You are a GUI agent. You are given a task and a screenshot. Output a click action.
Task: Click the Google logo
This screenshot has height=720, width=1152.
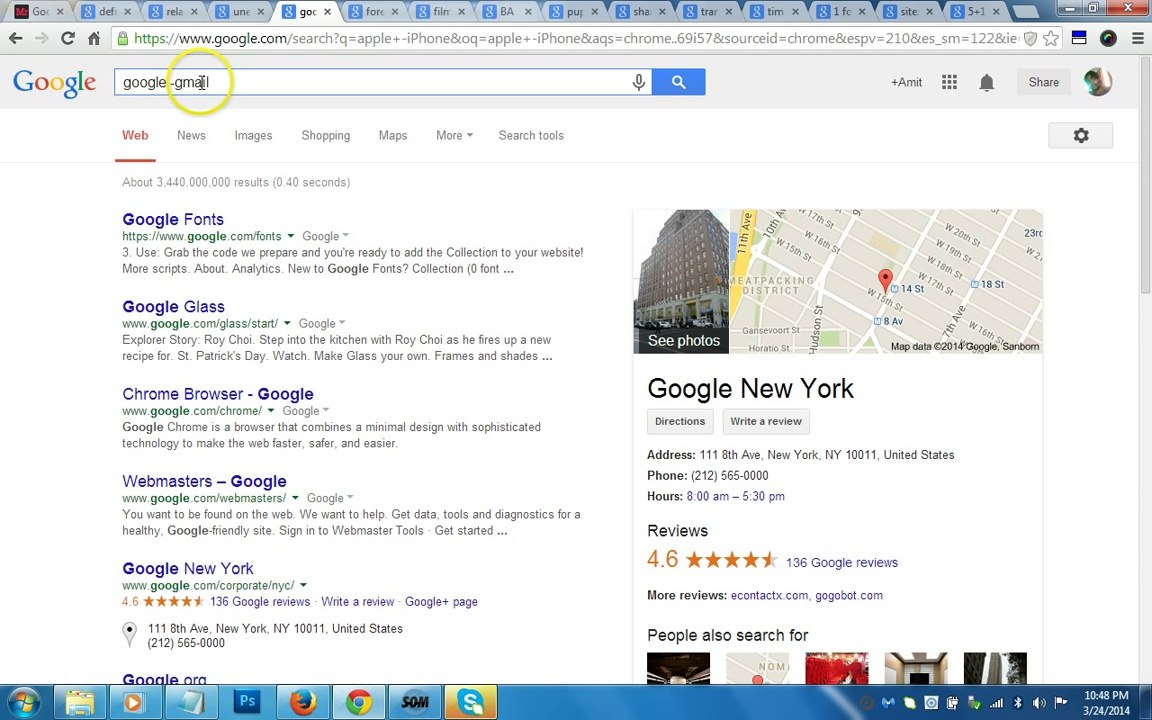tap(54, 82)
